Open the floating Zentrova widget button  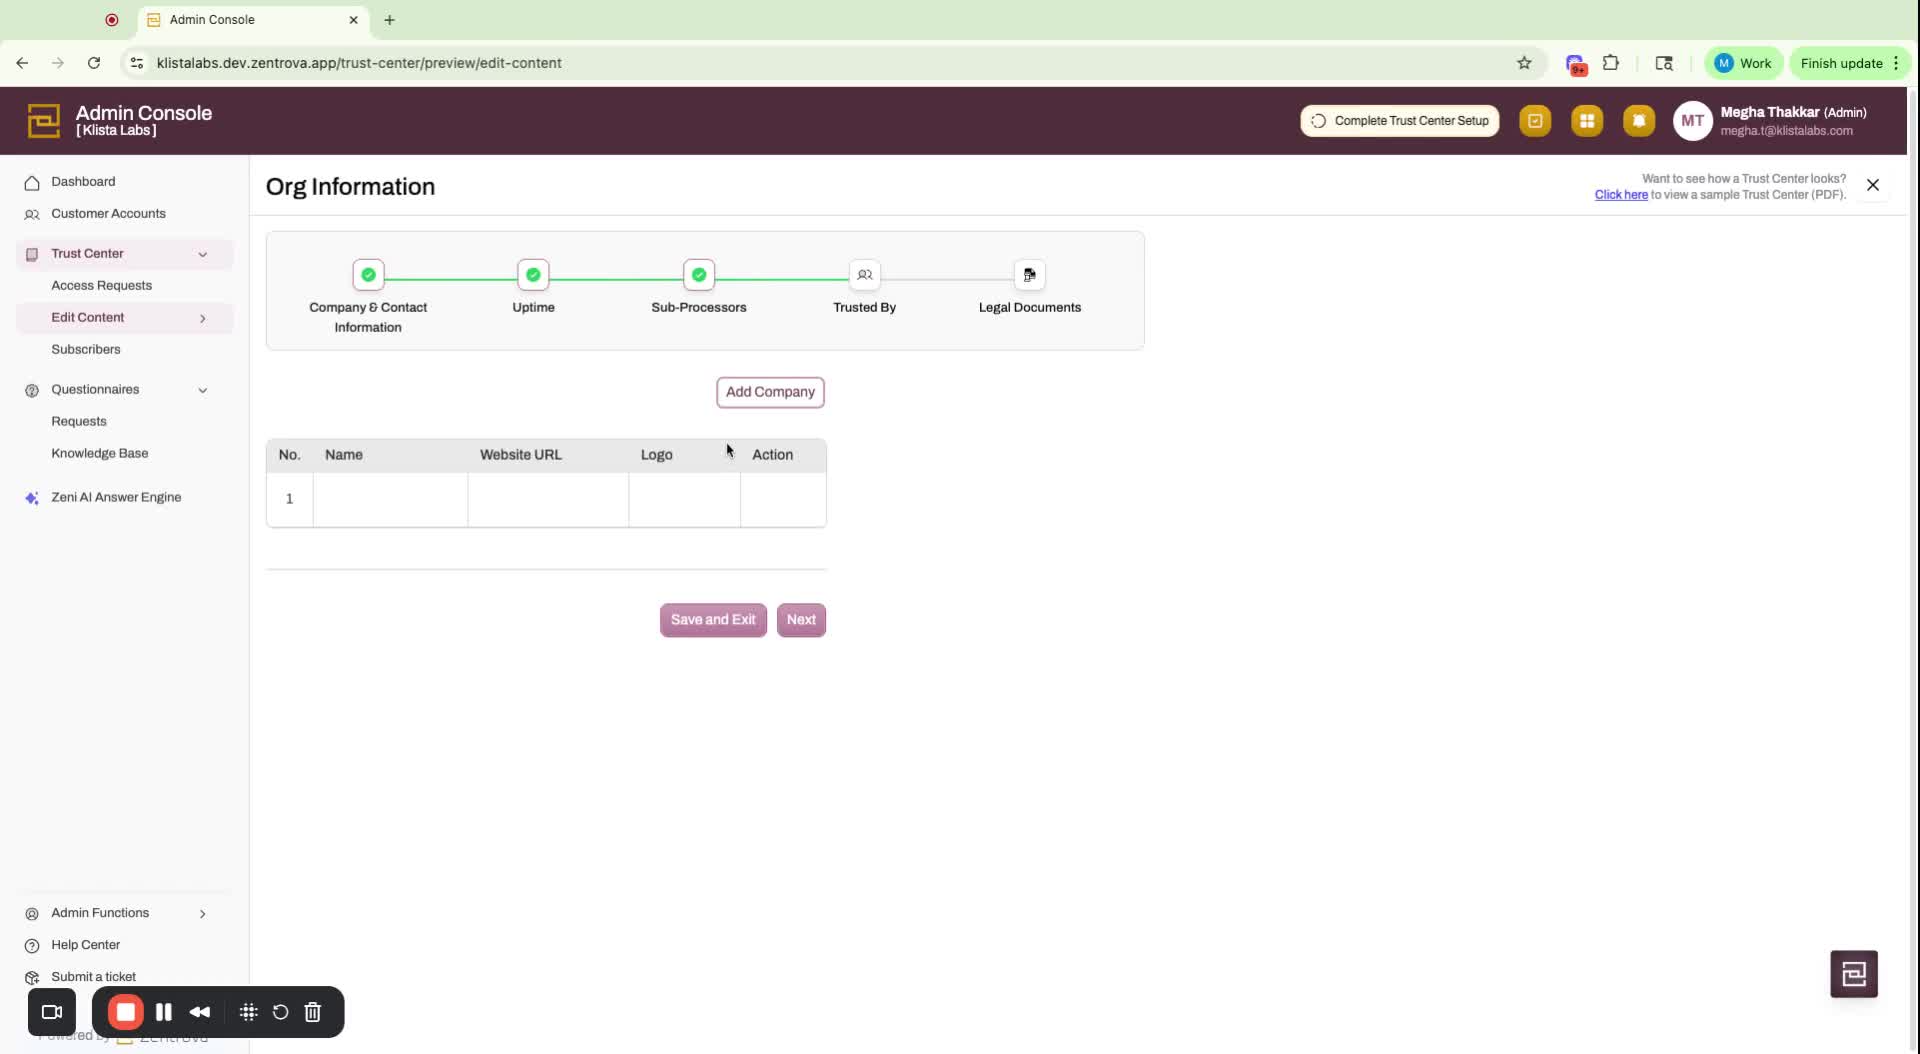click(x=1854, y=974)
